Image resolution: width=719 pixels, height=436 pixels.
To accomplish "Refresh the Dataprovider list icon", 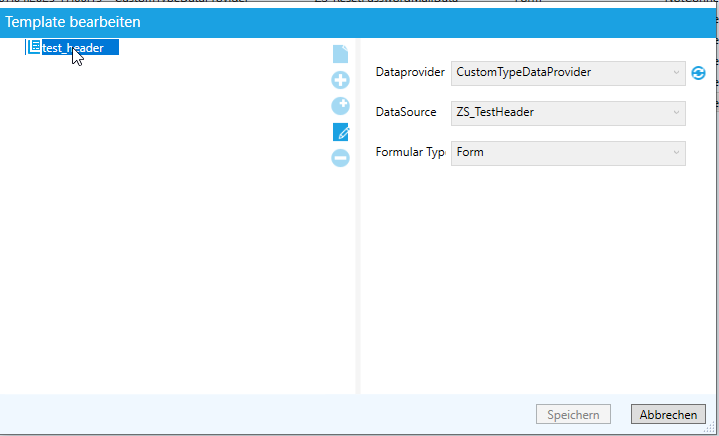I will 698,73.
